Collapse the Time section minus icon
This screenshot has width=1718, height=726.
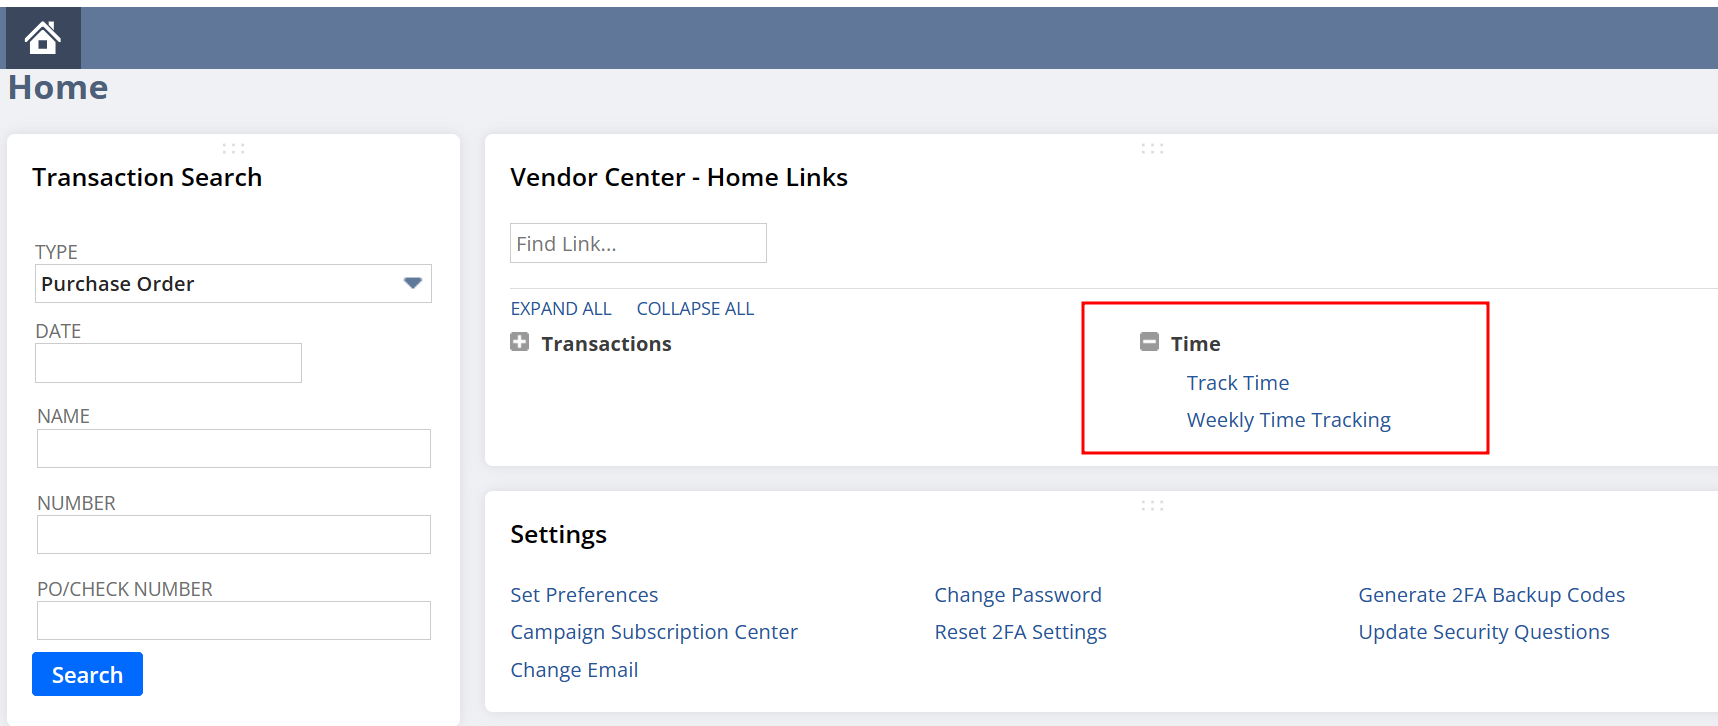(1149, 342)
